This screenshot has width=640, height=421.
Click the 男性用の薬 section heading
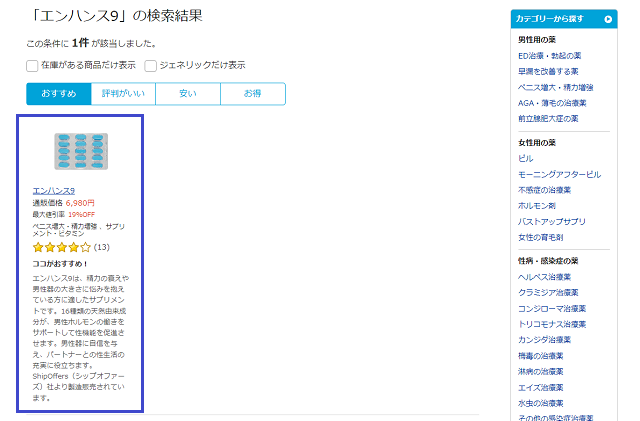point(537,40)
